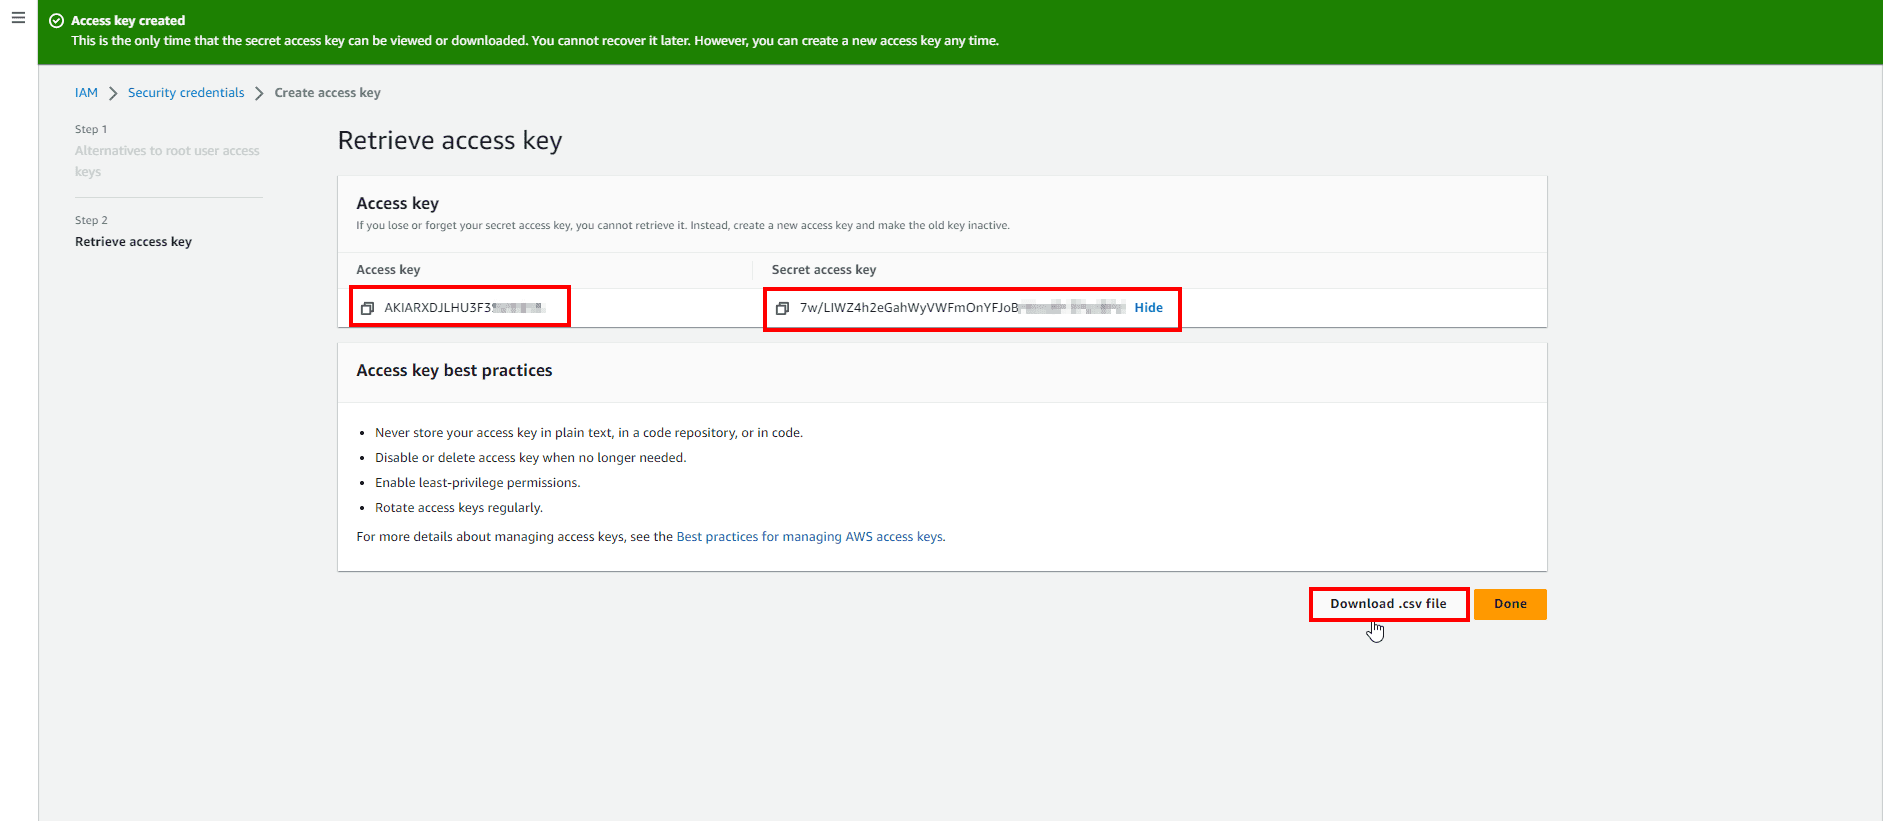Download the .csv file with credentials
The image size is (1883, 821).
[1388, 604]
